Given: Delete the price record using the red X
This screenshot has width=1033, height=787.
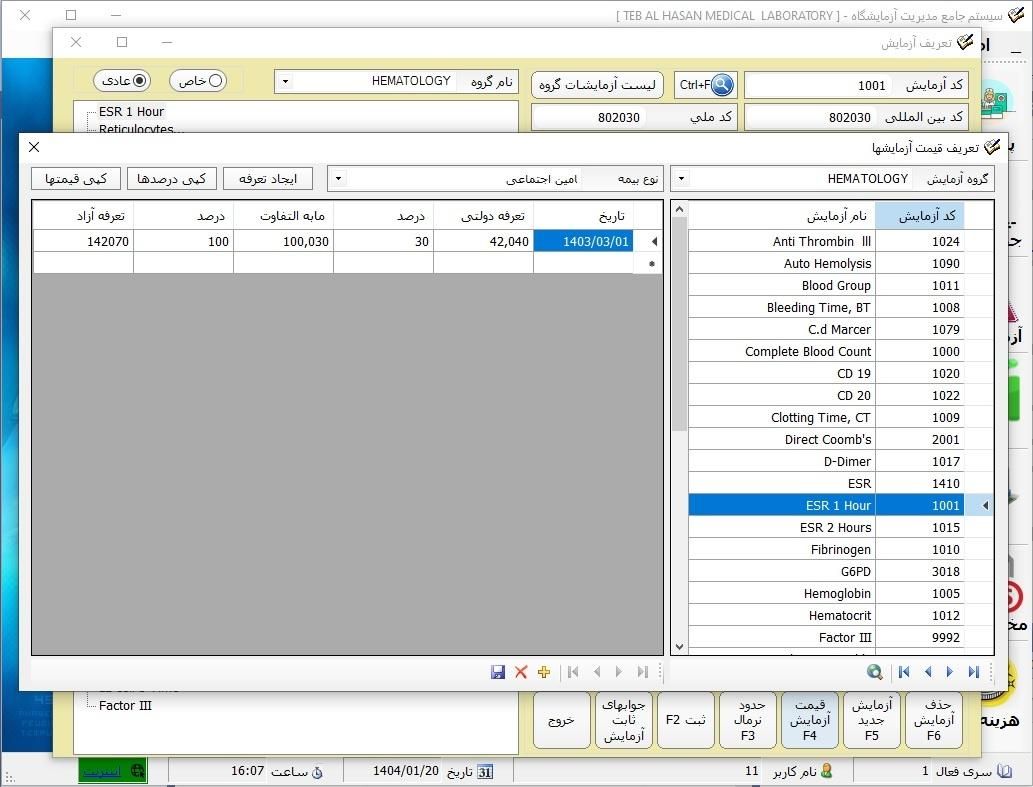Looking at the screenshot, I should 521,672.
